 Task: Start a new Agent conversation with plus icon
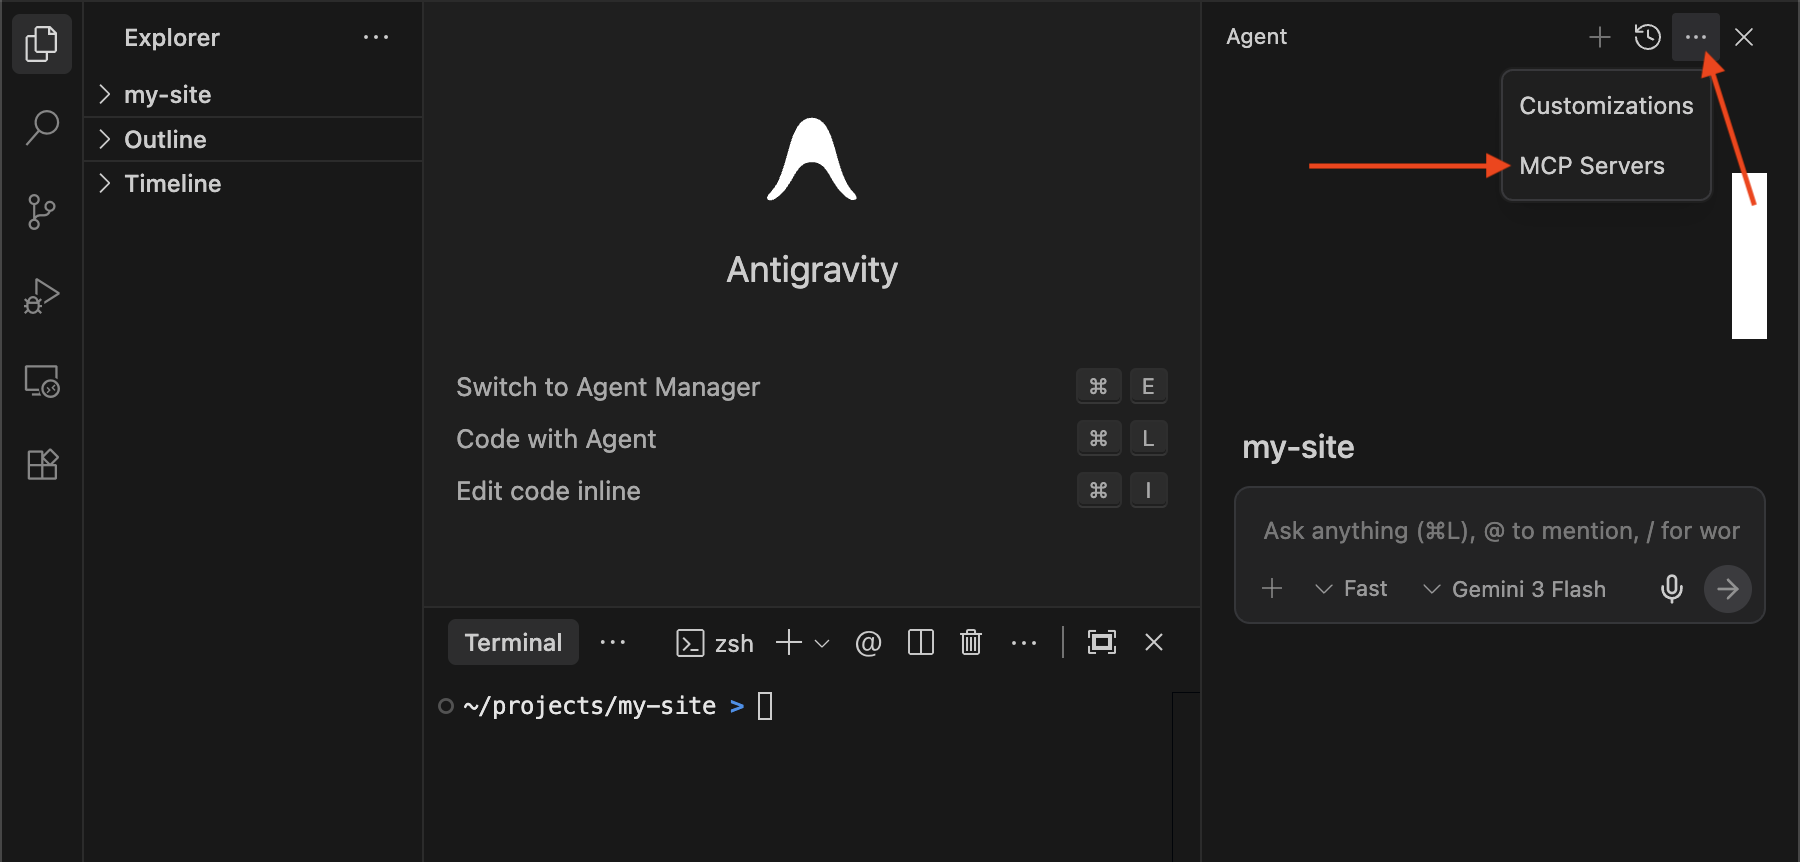1599,37
